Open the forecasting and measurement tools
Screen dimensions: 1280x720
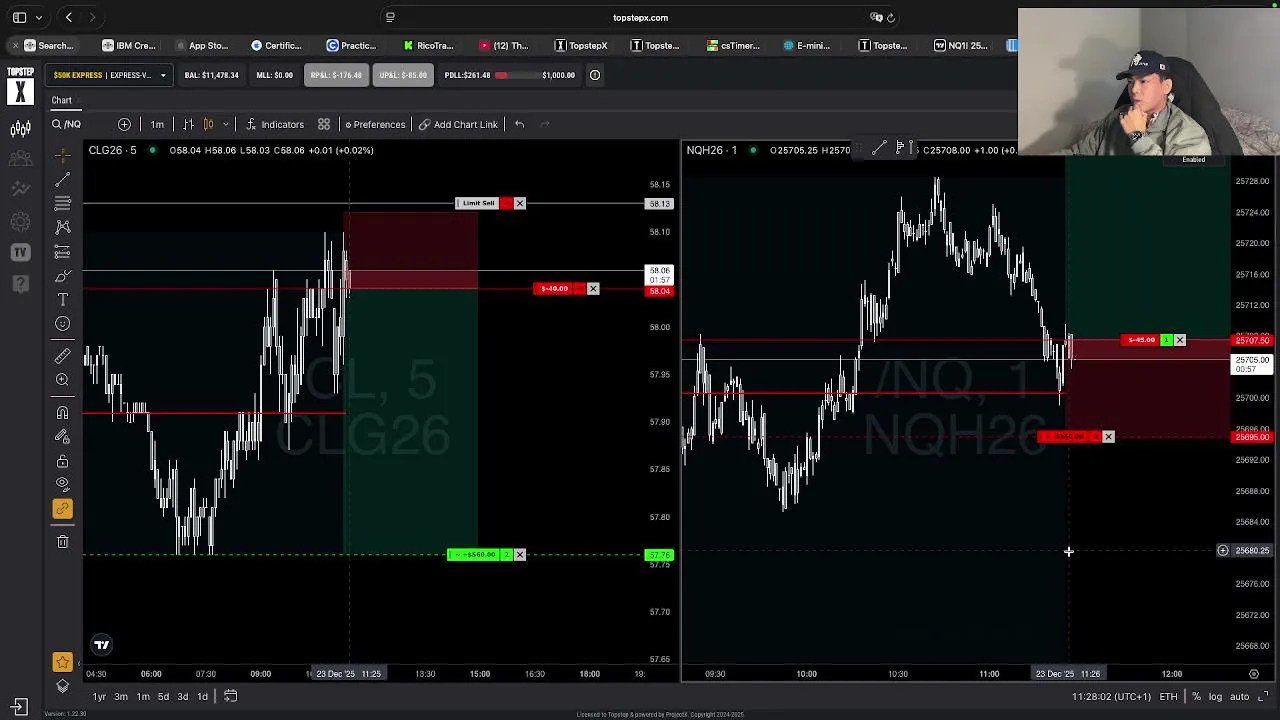(62, 251)
